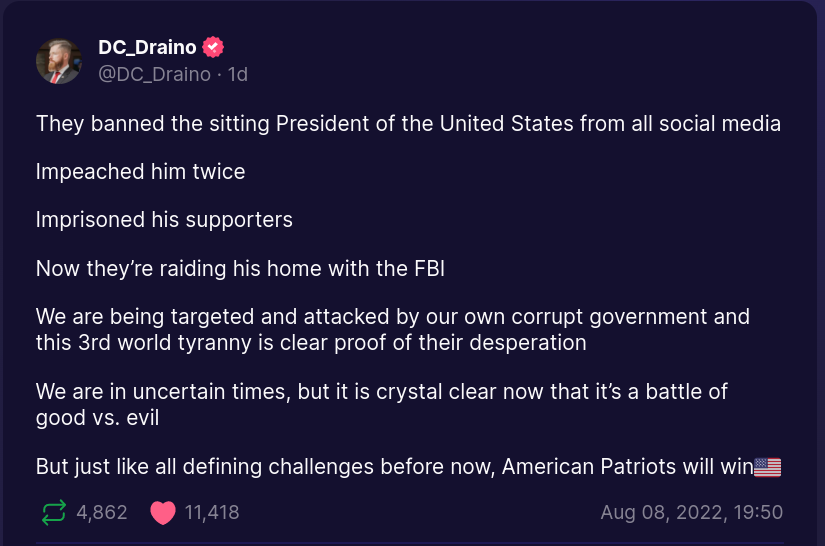The height and width of the screenshot is (546, 825).
Task: Select the "Imprisoned his supporters" line
Action: pyautogui.click(x=164, y=220)
